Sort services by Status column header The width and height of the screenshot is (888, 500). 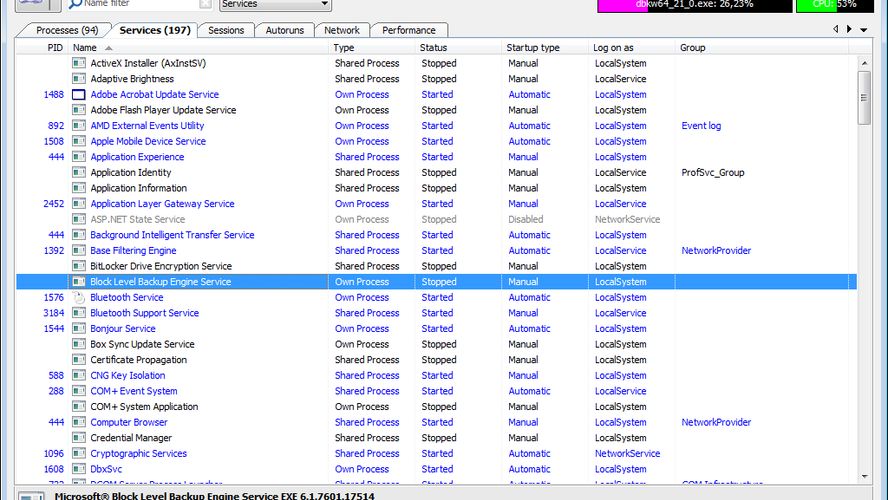coord(434,48)
